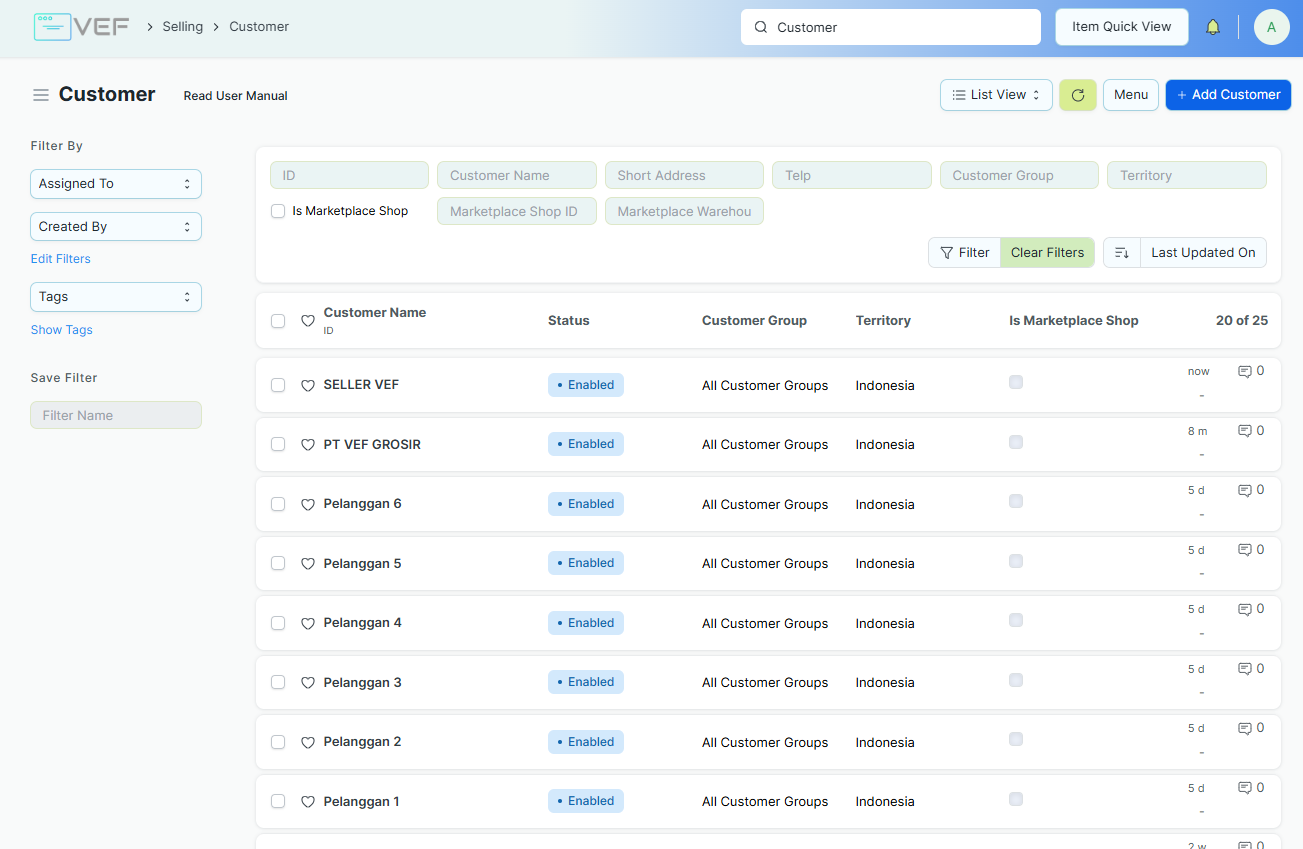Click the refresh list icon
1303x849 pixels.
(x=1078, y=95)
